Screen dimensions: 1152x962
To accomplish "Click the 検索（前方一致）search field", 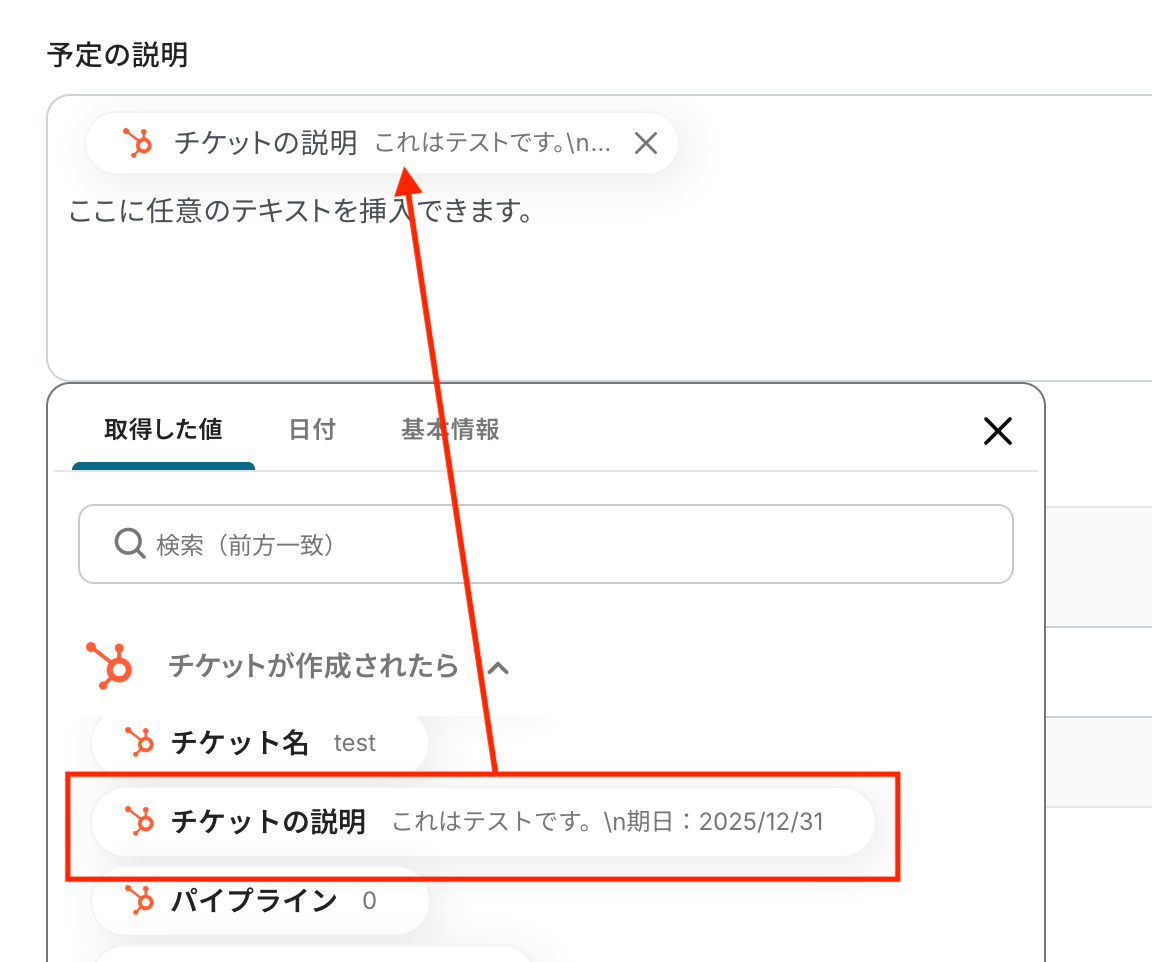I will (546, 544).
